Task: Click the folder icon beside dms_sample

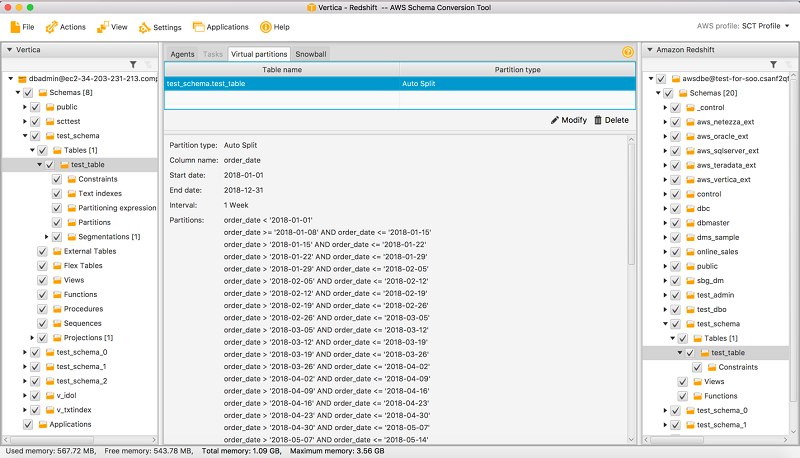Action: coord(690,237)
